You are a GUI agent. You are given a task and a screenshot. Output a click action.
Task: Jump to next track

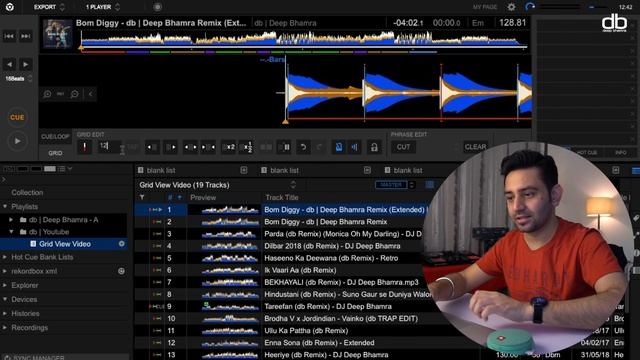[25, 36]
